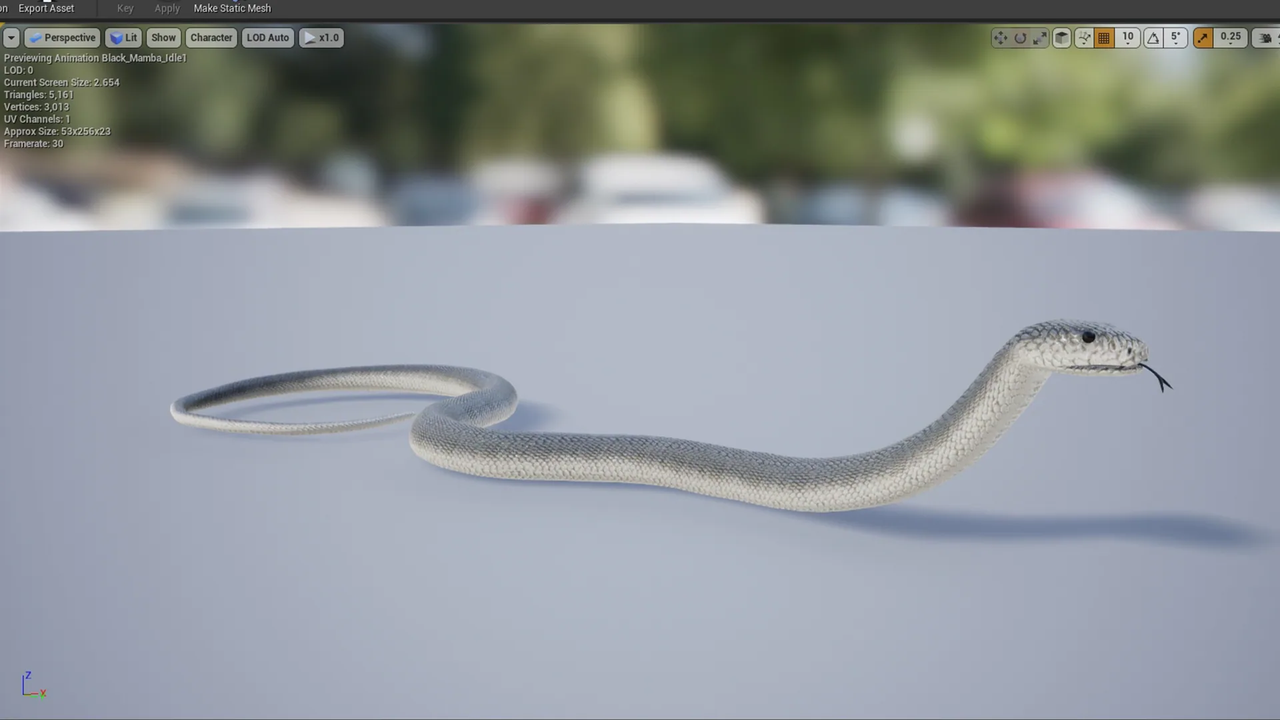Select the Translate (move) gizmo tool
The height and width of the screenshot is (720, 1280).
(x=1000, y=38)
